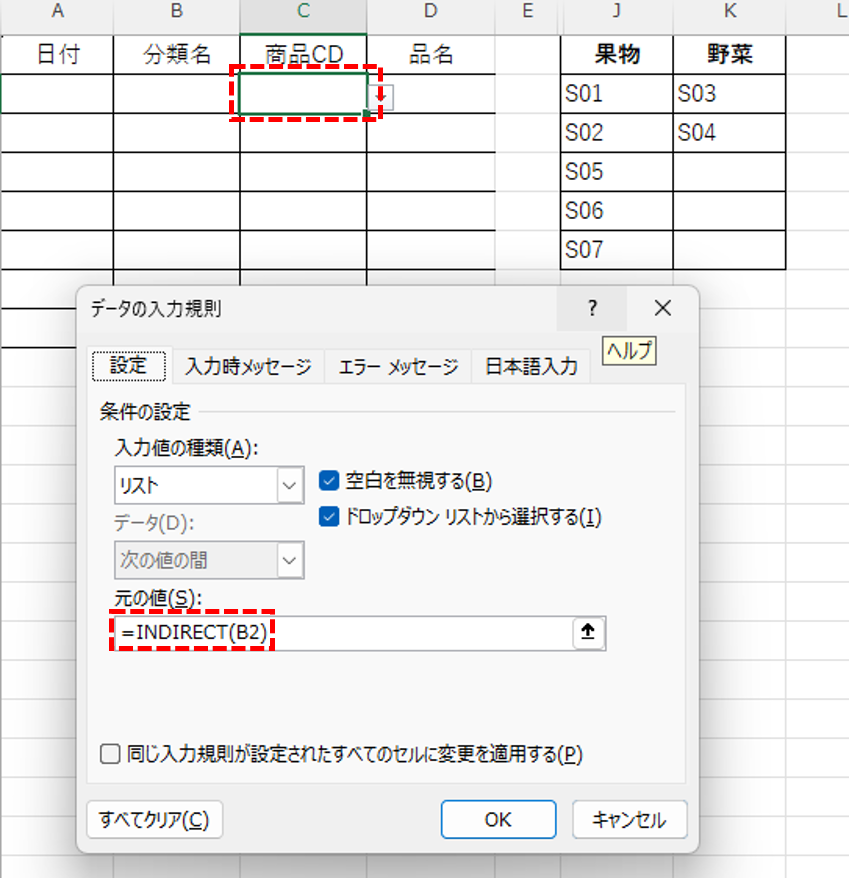Select cell containing S02
Screen dimensions: 849x878
616,133
